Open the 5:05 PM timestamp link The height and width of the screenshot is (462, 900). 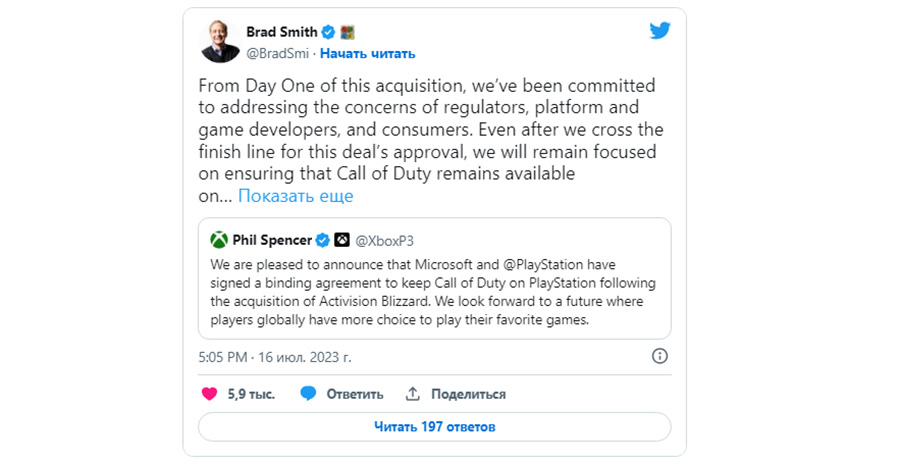click(275, 356)
